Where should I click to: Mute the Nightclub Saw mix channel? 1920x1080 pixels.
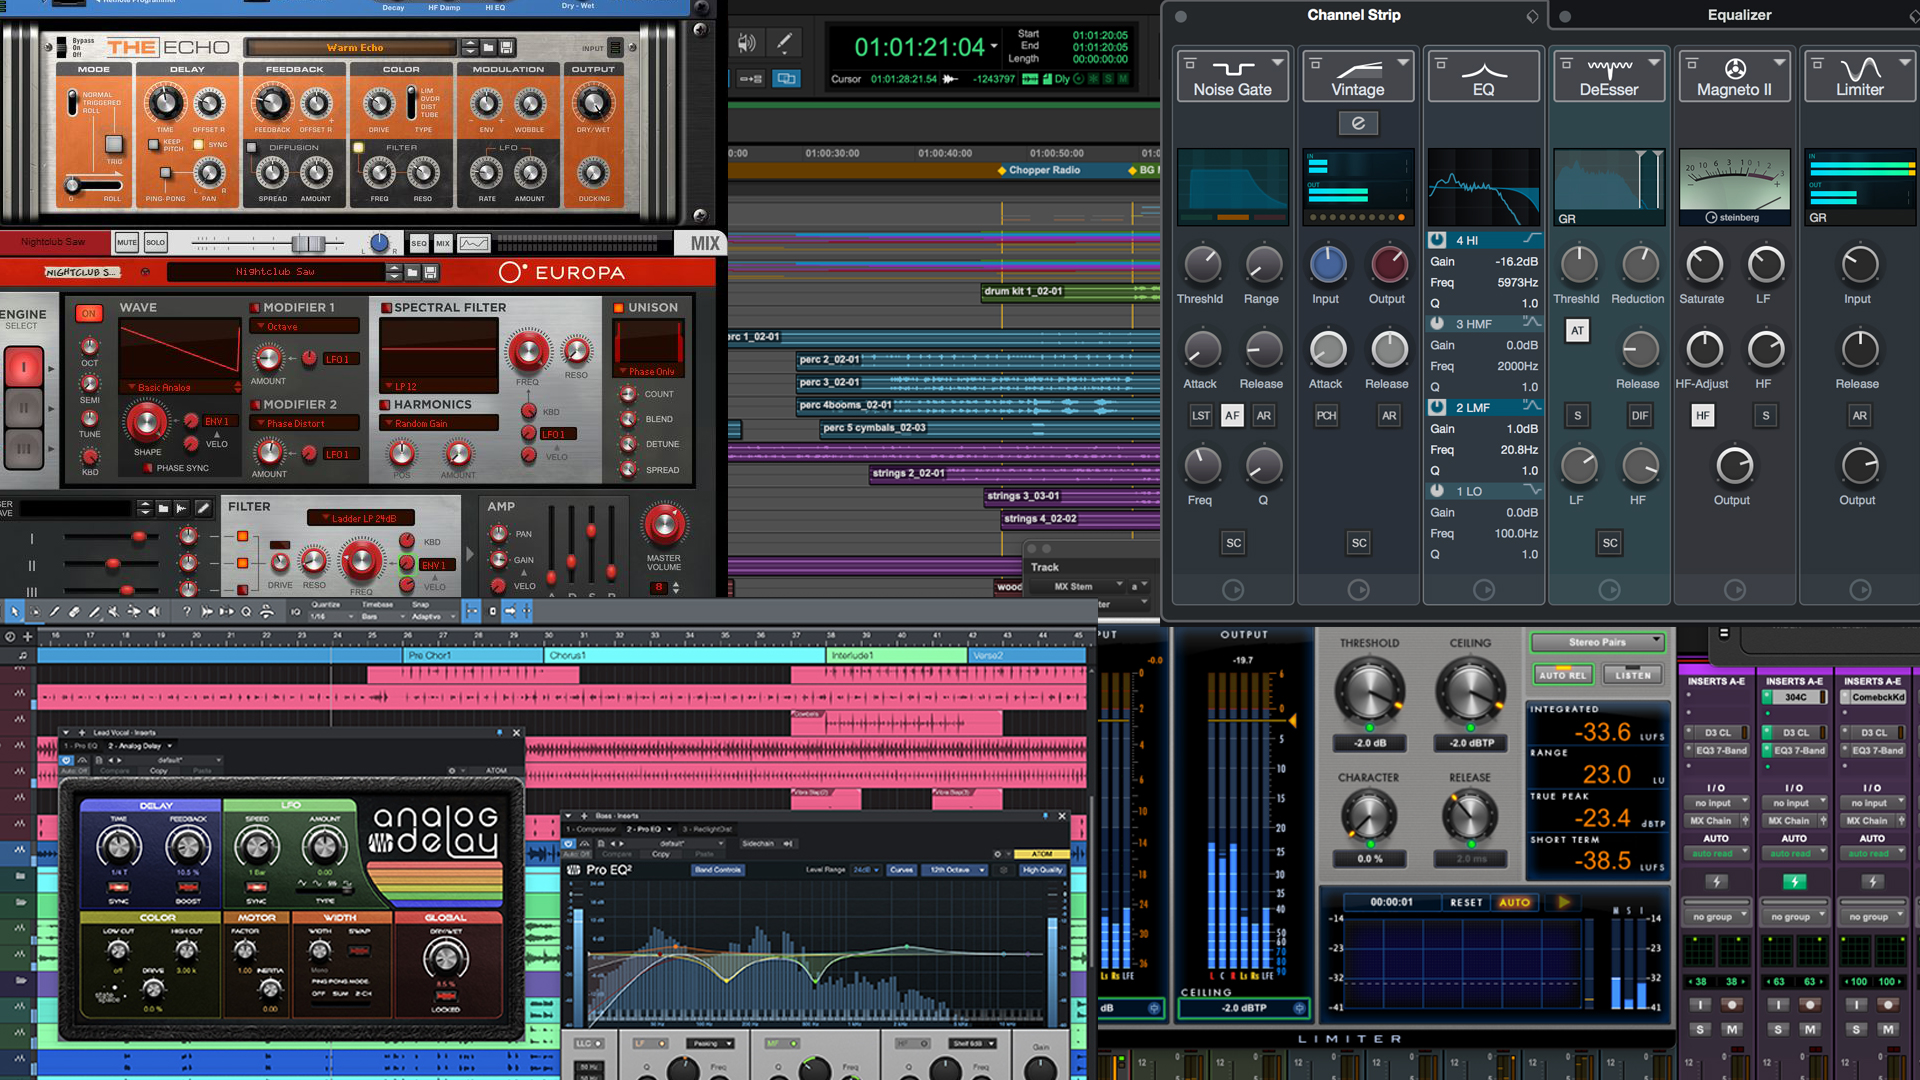coord(126,243)
